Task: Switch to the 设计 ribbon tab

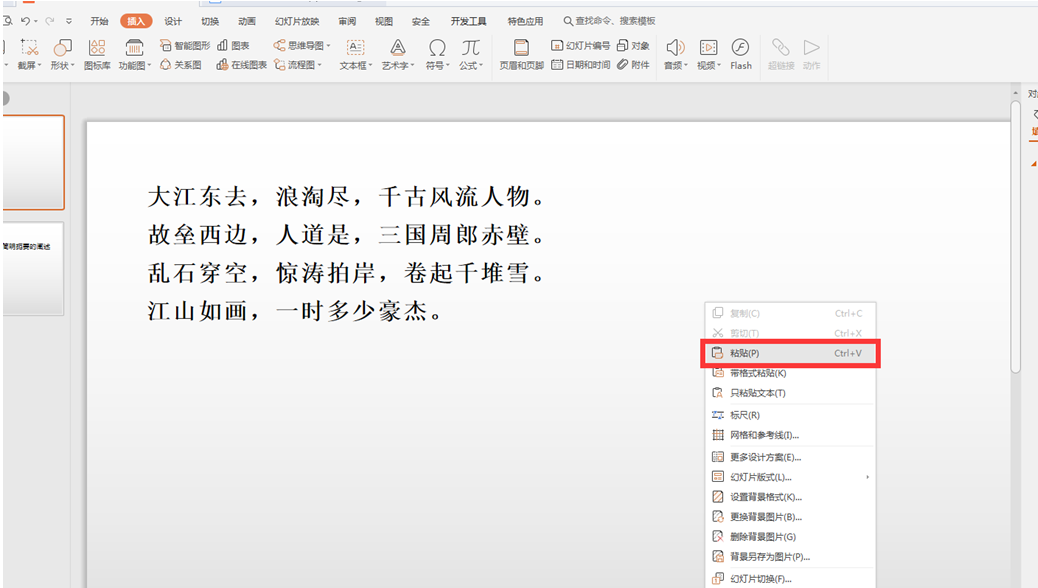Action: point(173,21)
